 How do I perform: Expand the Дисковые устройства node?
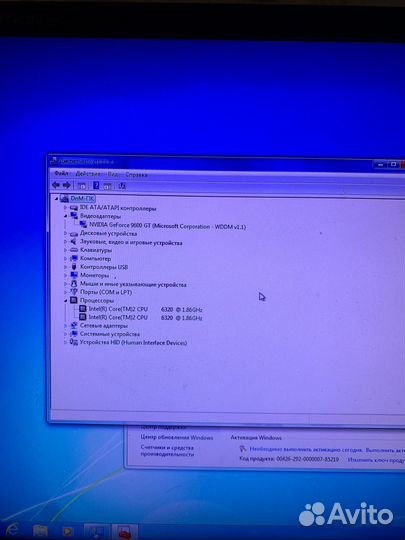pyautogui.click(x=65, y=233)
